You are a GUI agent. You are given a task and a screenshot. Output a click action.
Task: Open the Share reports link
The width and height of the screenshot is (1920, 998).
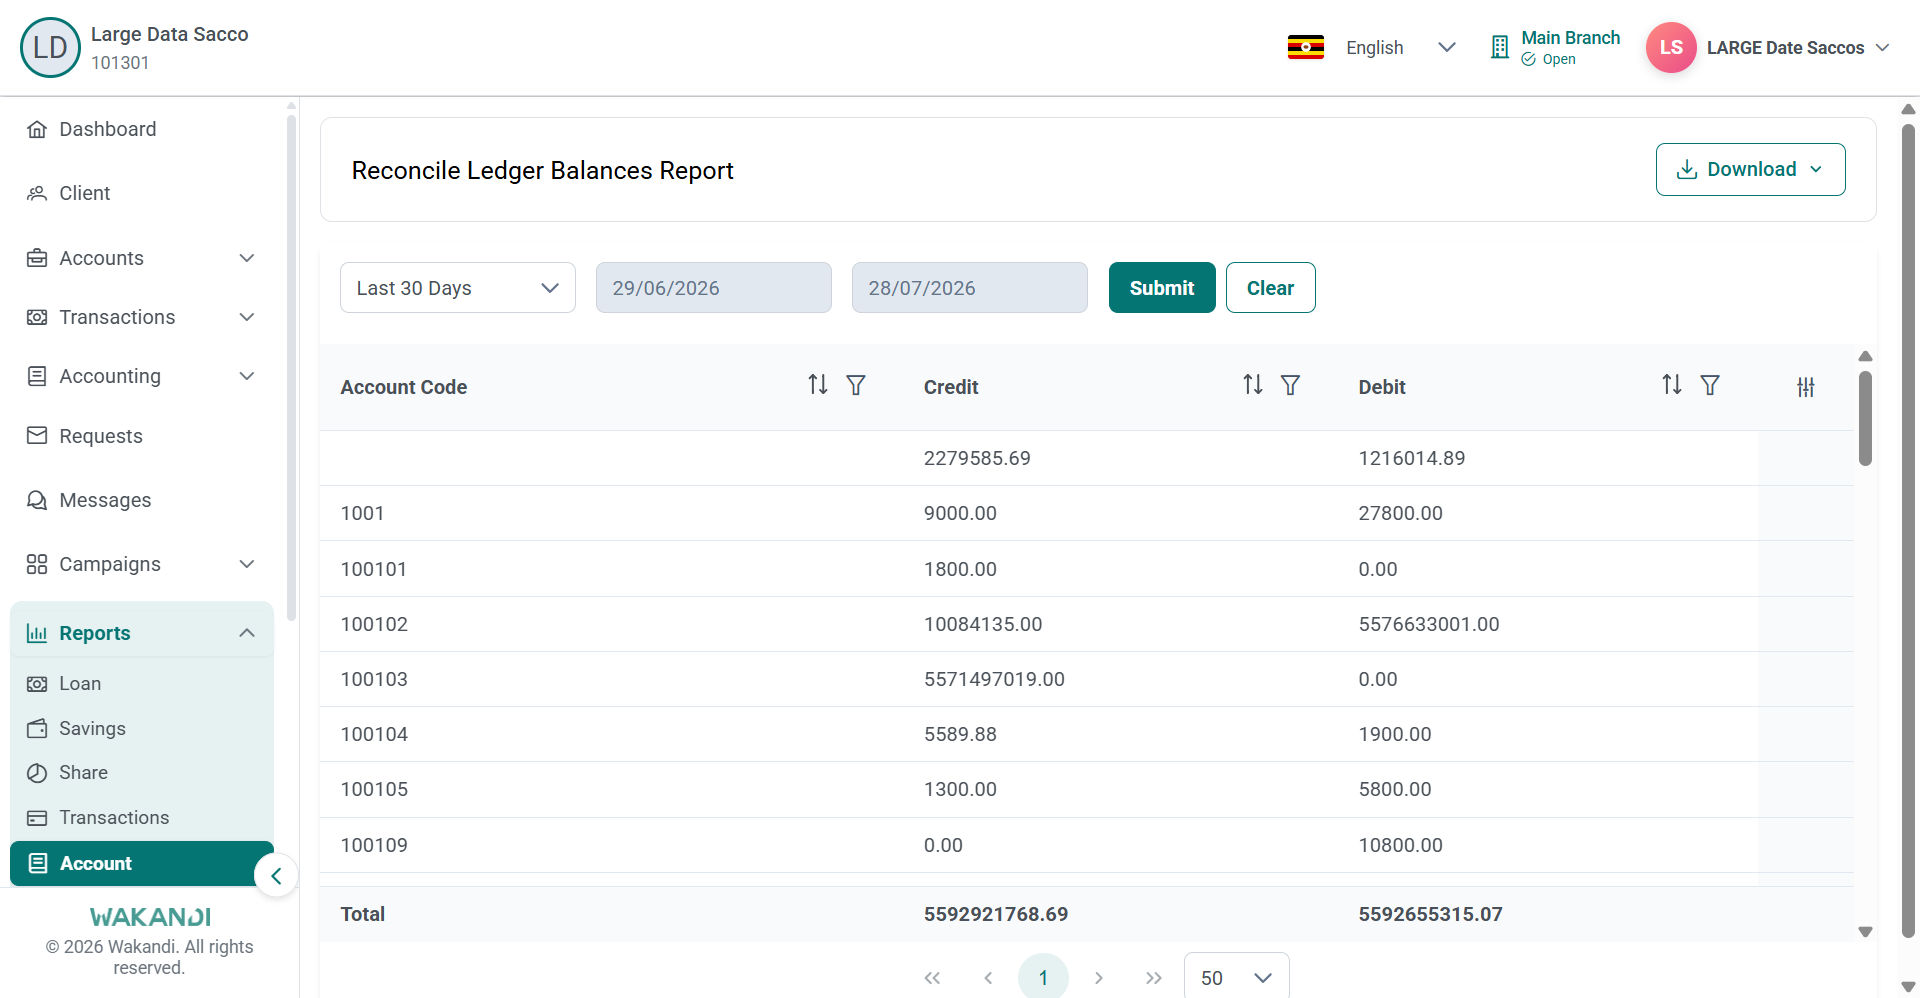[x=142, y=773]
